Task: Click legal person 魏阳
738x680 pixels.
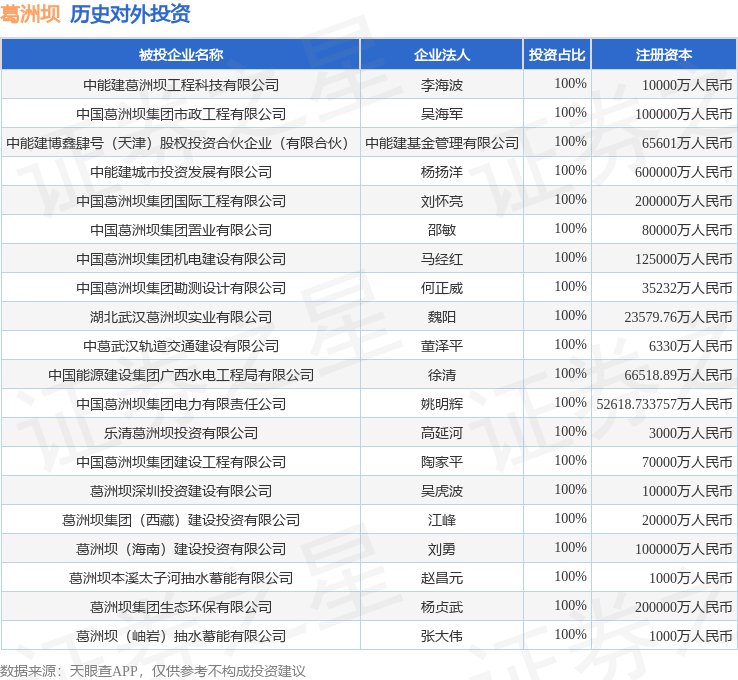Action: click(x=441, y=317)
